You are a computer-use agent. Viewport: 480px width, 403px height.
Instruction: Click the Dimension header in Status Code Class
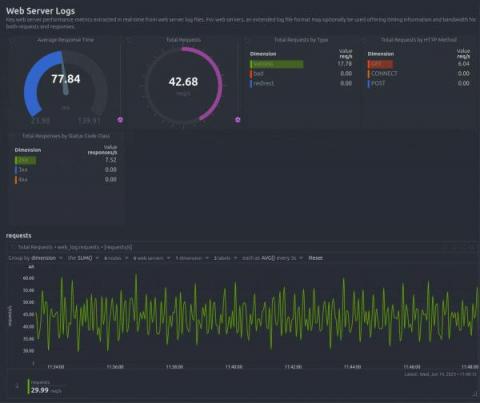[x=28, y=150]
